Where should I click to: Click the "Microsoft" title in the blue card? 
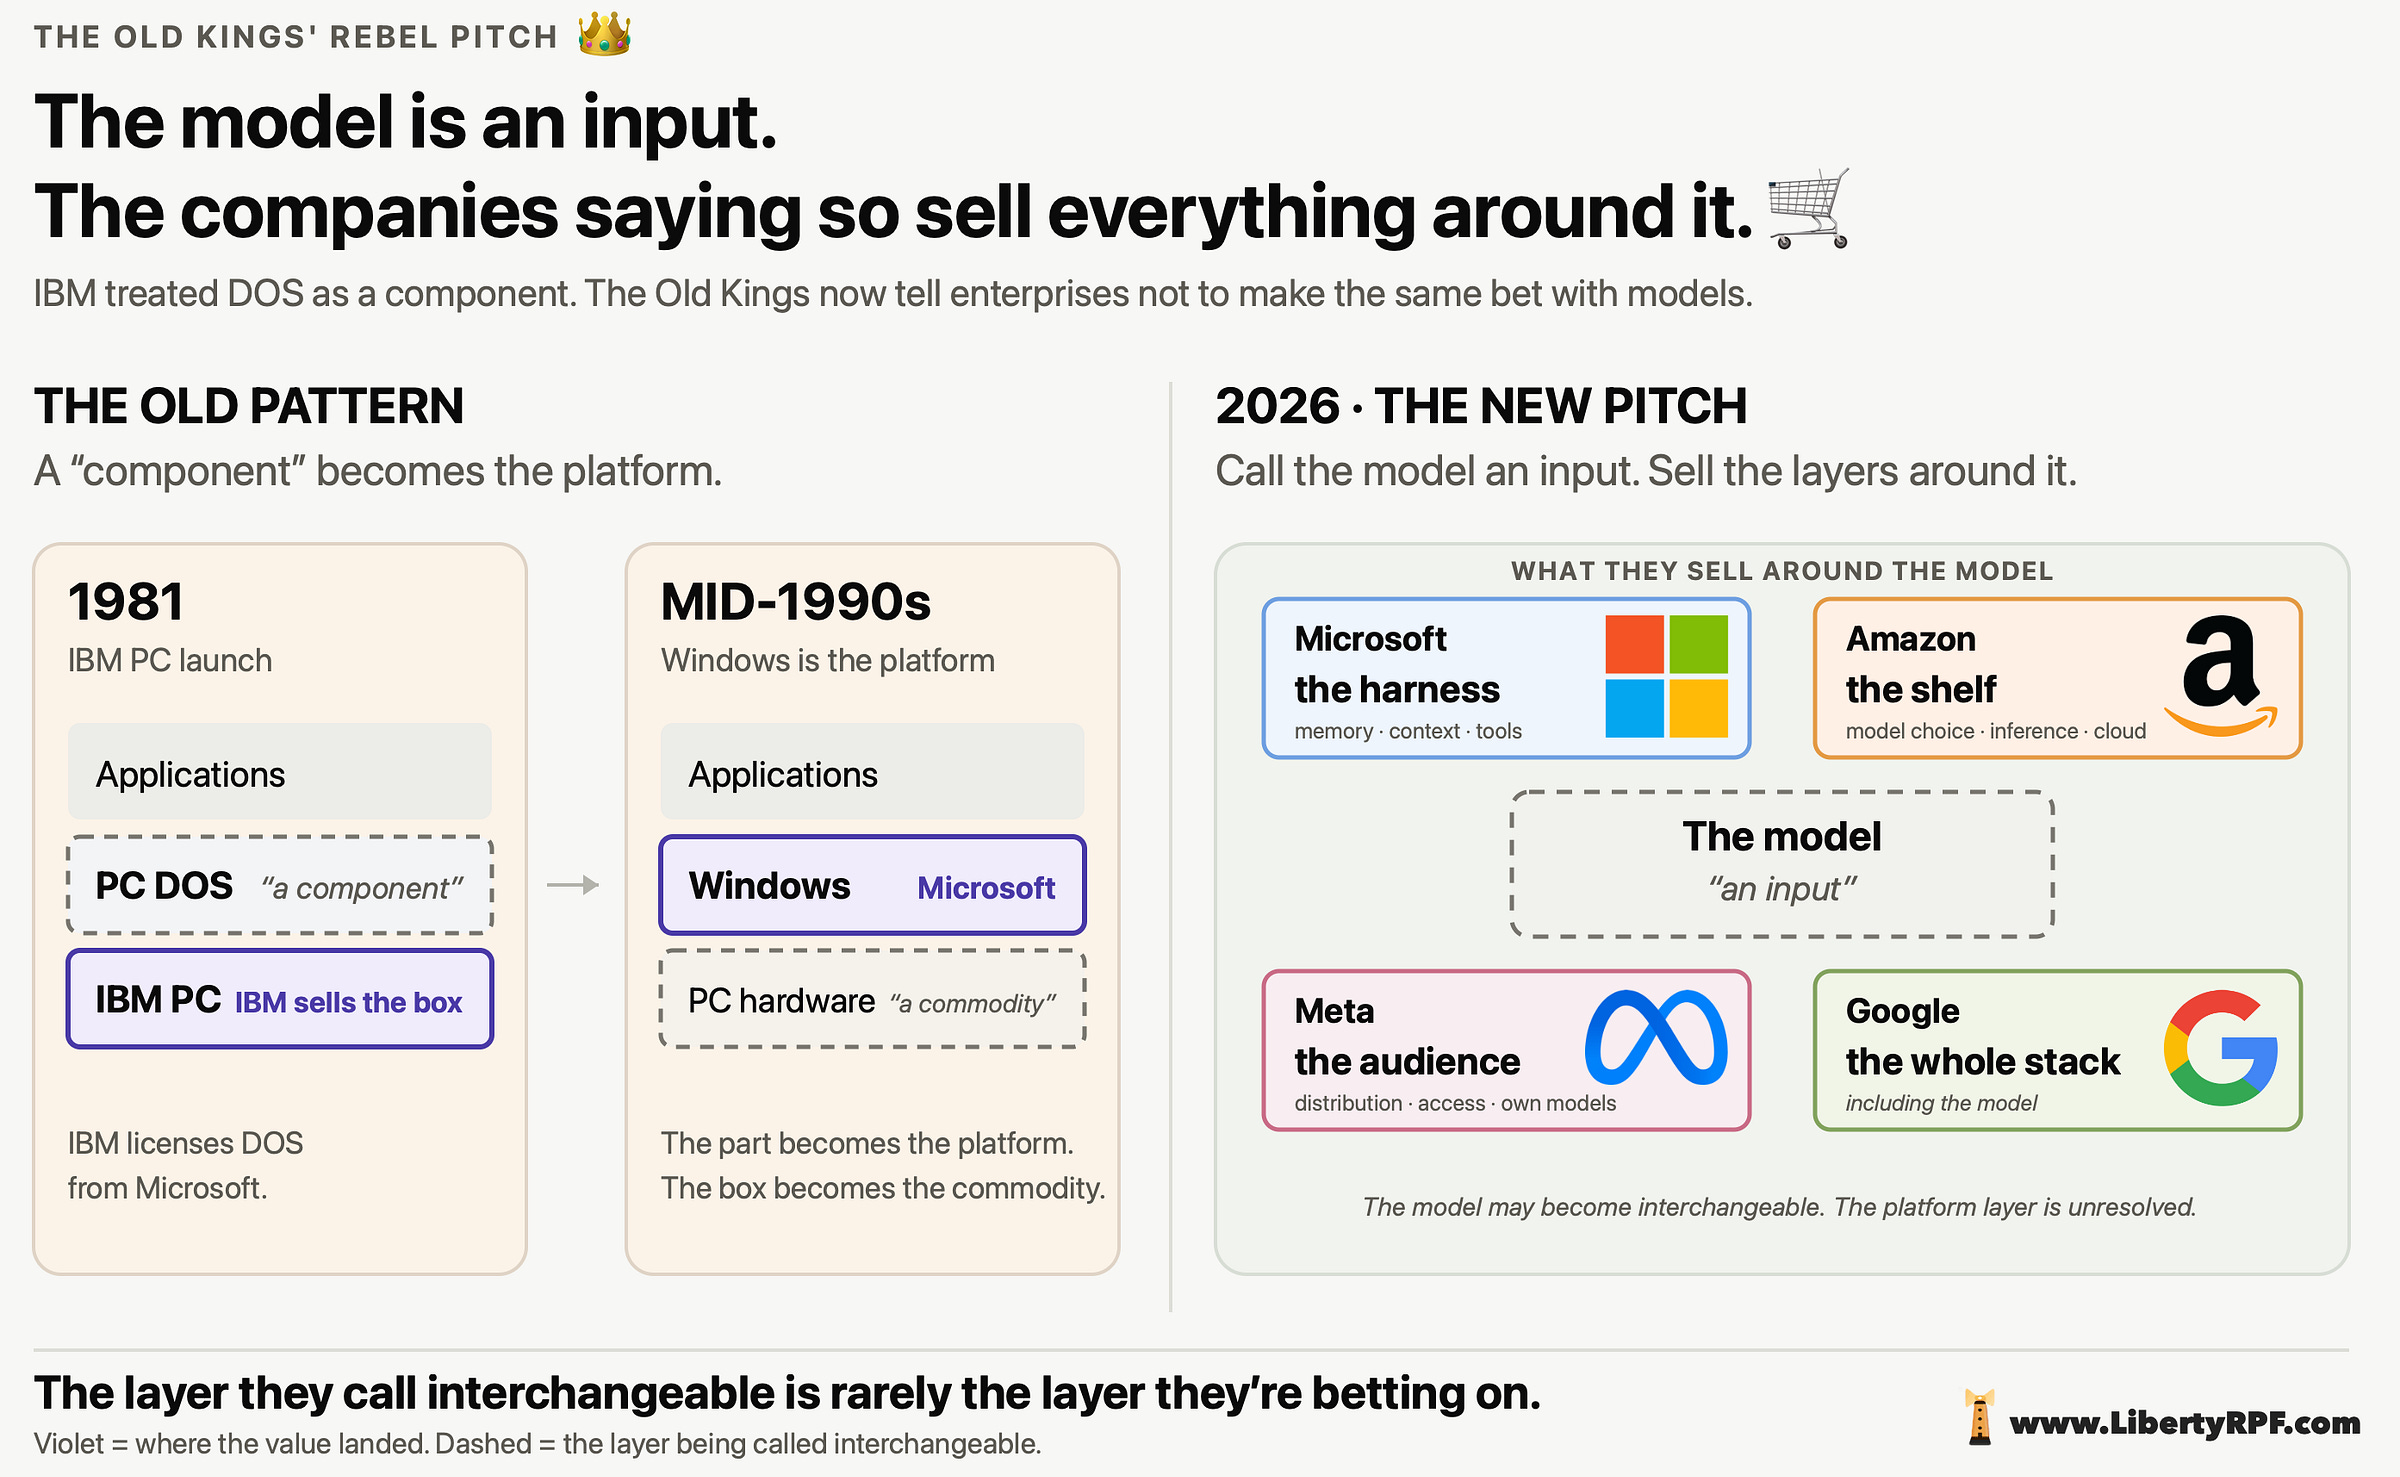tap(1370, 639)
